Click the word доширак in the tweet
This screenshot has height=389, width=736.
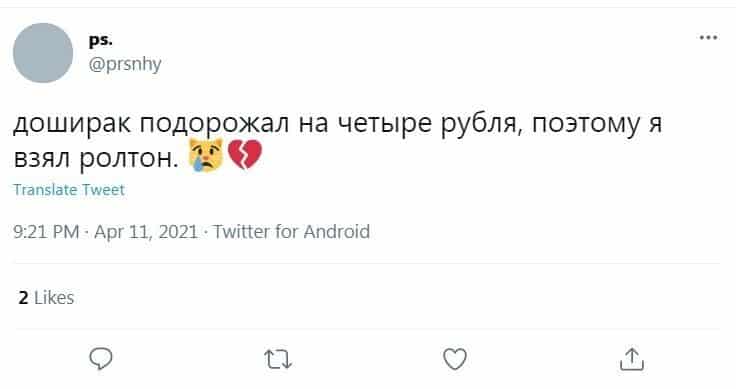click(x=73, y=125)
